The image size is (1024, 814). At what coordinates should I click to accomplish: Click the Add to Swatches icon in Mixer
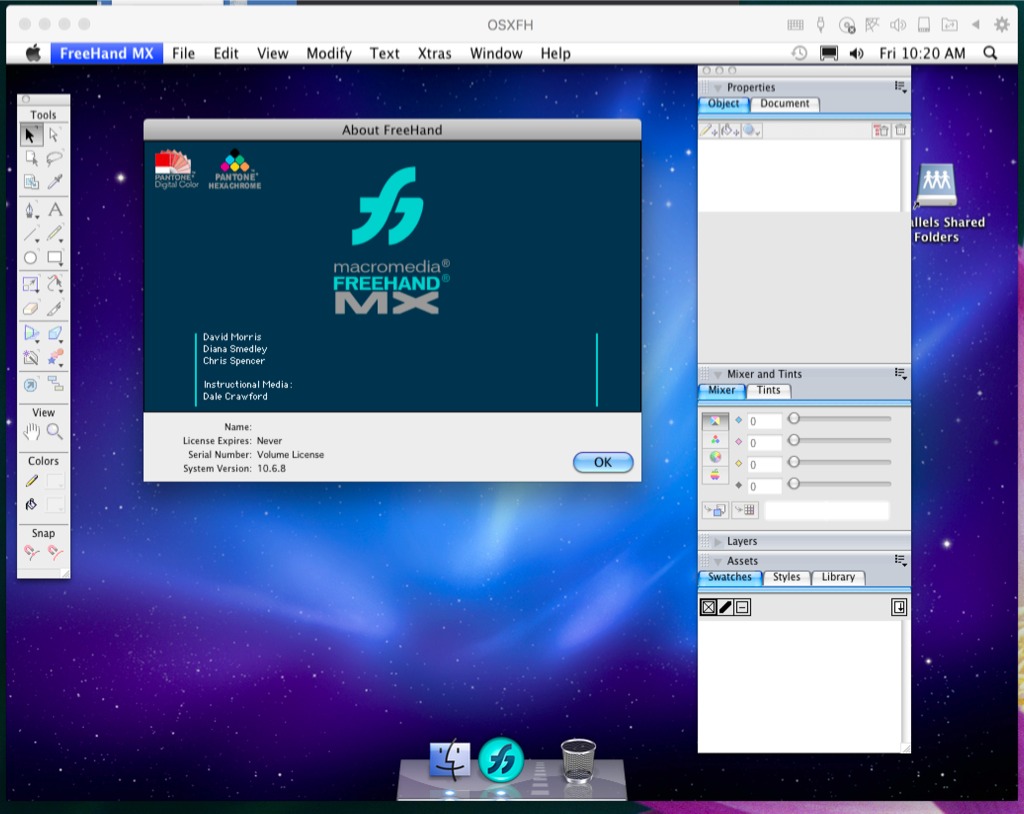715,510
